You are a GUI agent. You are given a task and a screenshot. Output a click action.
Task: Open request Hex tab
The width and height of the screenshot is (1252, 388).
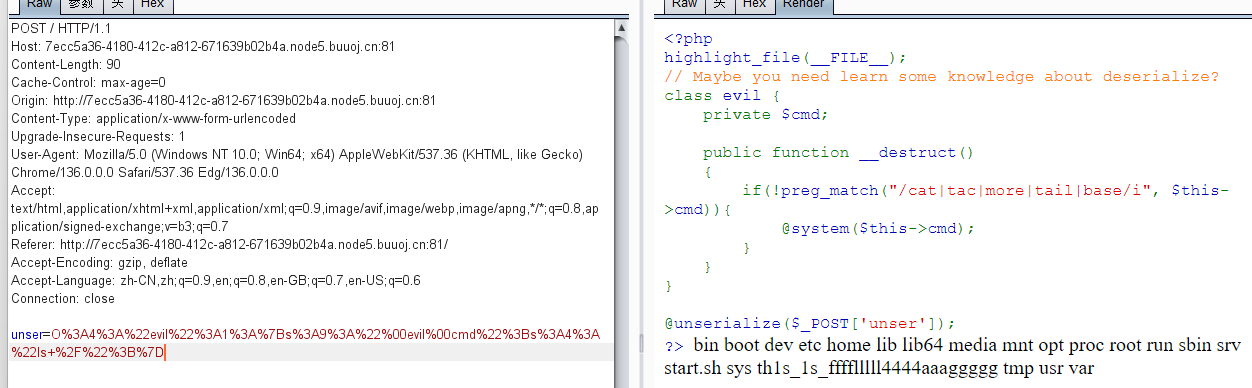click(152, 5)
